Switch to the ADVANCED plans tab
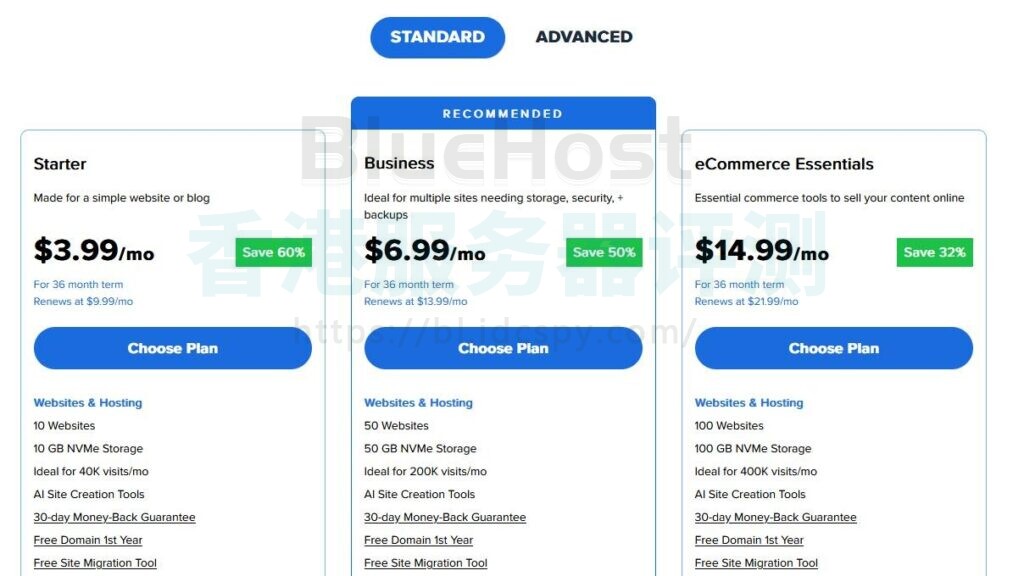This screenshot has height=576, width=1024. pos(584,37)
